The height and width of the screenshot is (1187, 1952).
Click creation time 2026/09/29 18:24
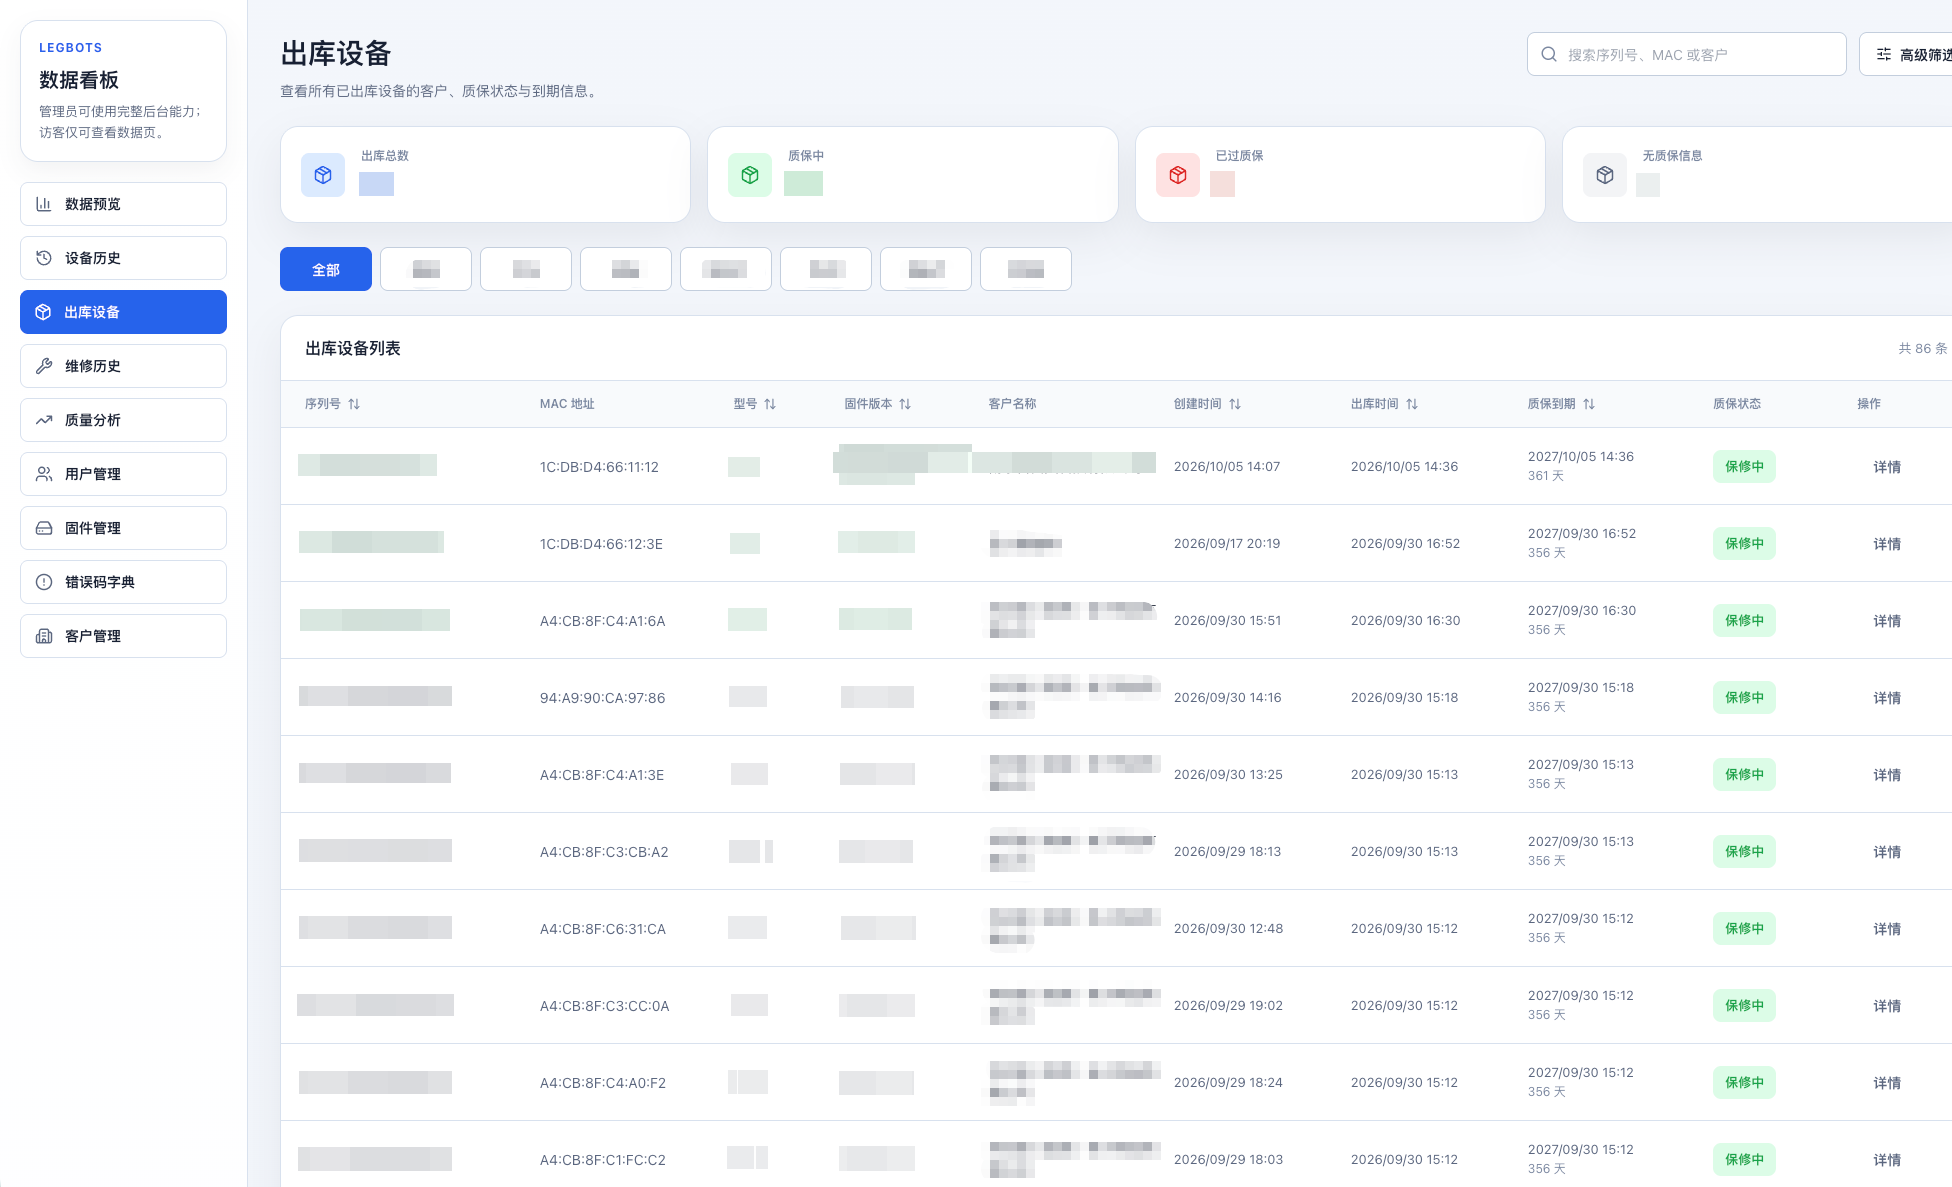1228,1083
